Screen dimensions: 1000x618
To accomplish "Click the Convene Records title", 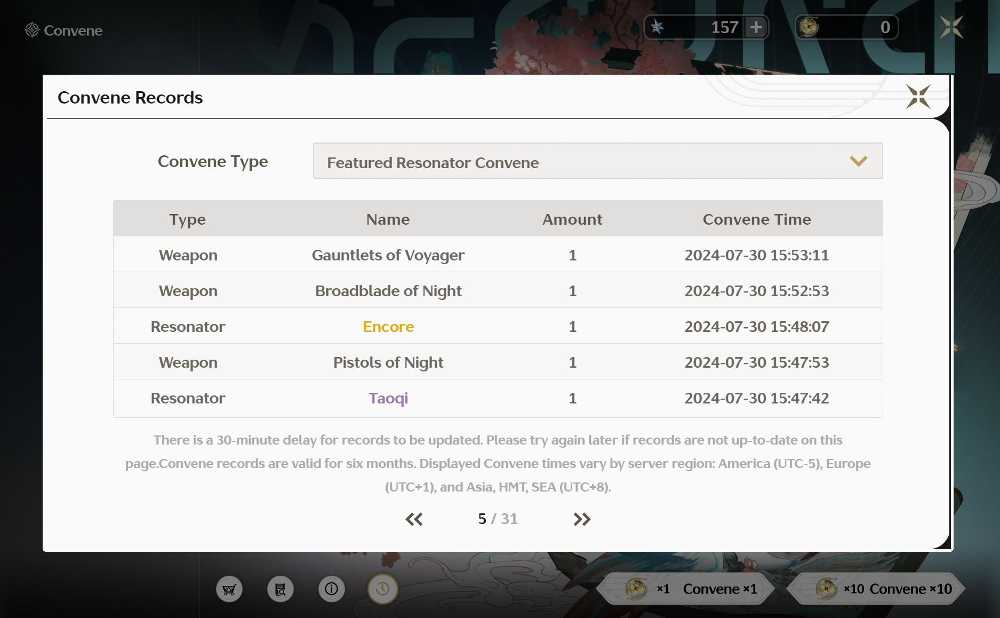I will pos(130,98).
